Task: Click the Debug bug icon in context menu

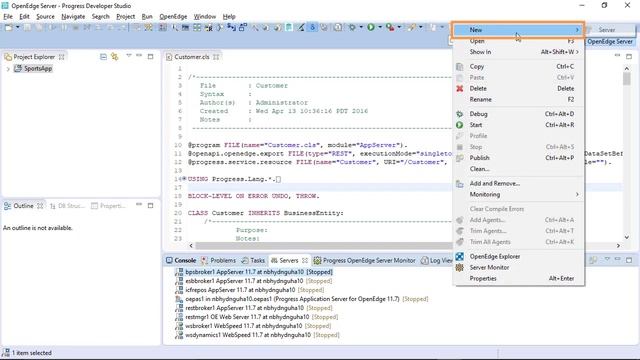Action: tap(460, 114)
